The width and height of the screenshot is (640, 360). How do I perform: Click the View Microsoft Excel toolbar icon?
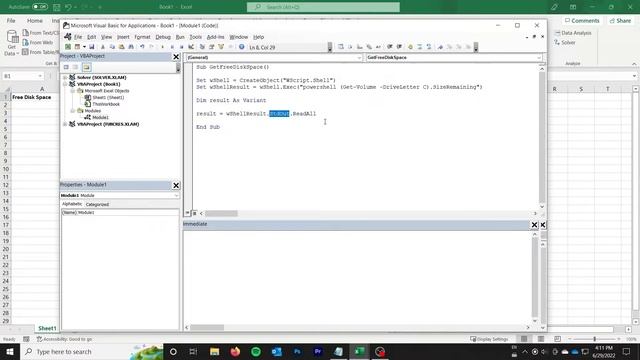pyautogui.click(x=68, y=47)
